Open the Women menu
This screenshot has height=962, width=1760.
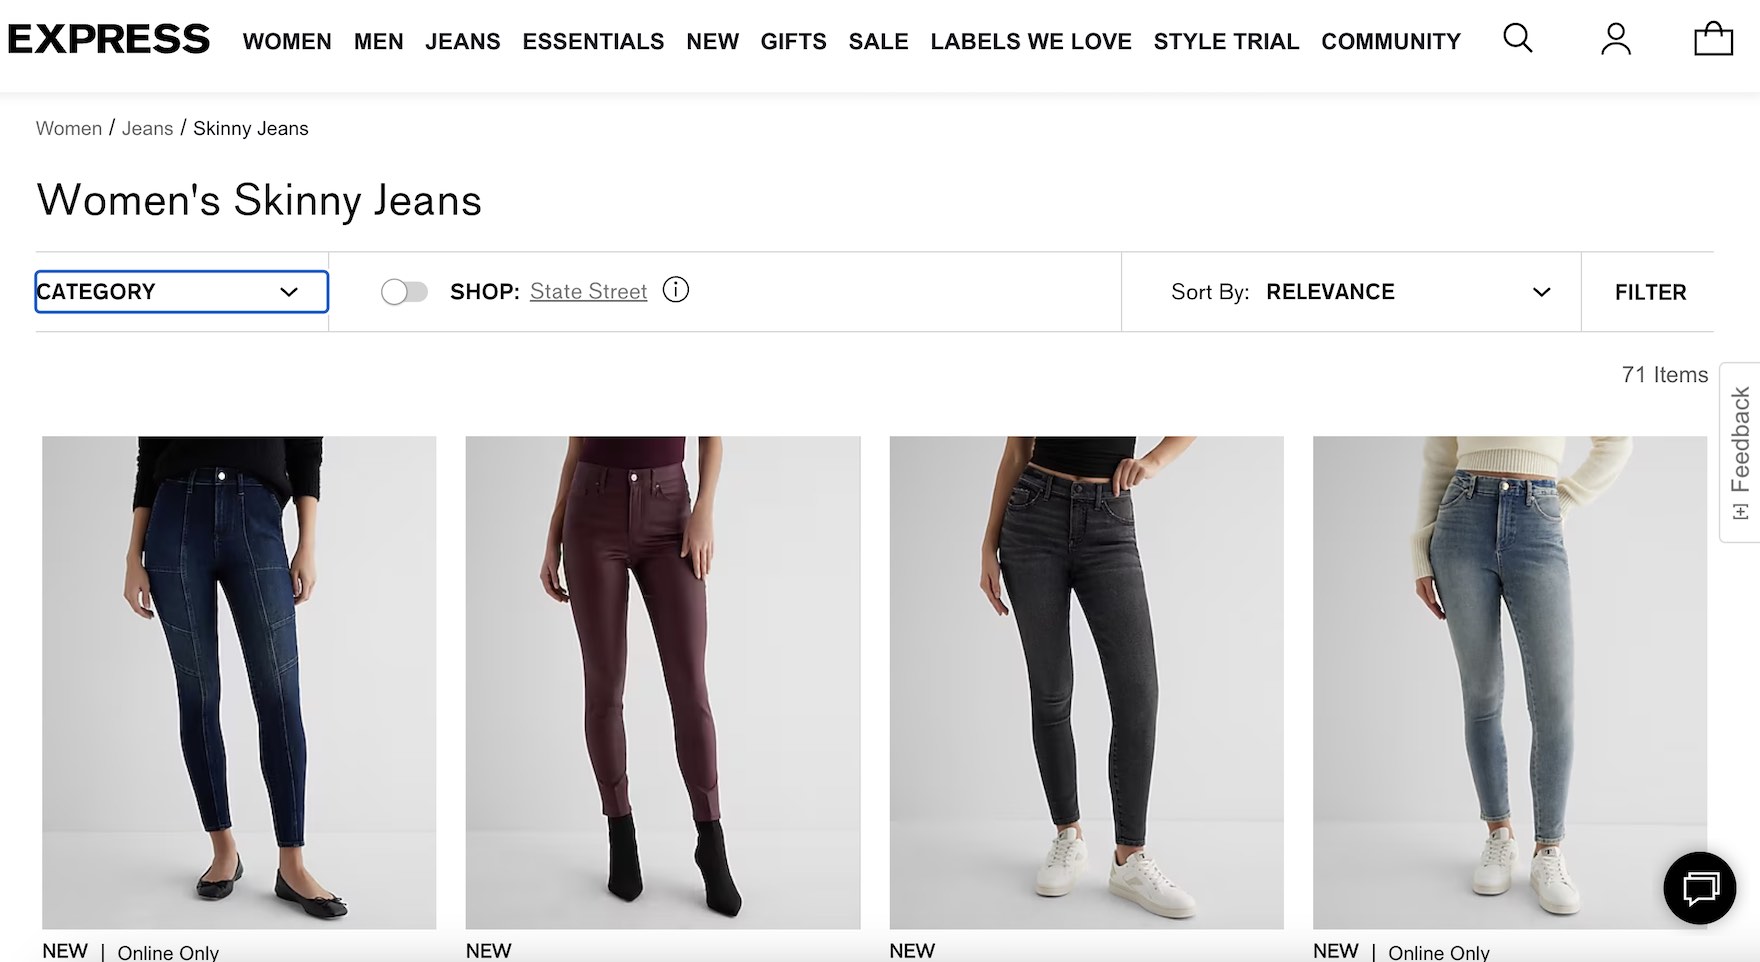pos(287,41)
